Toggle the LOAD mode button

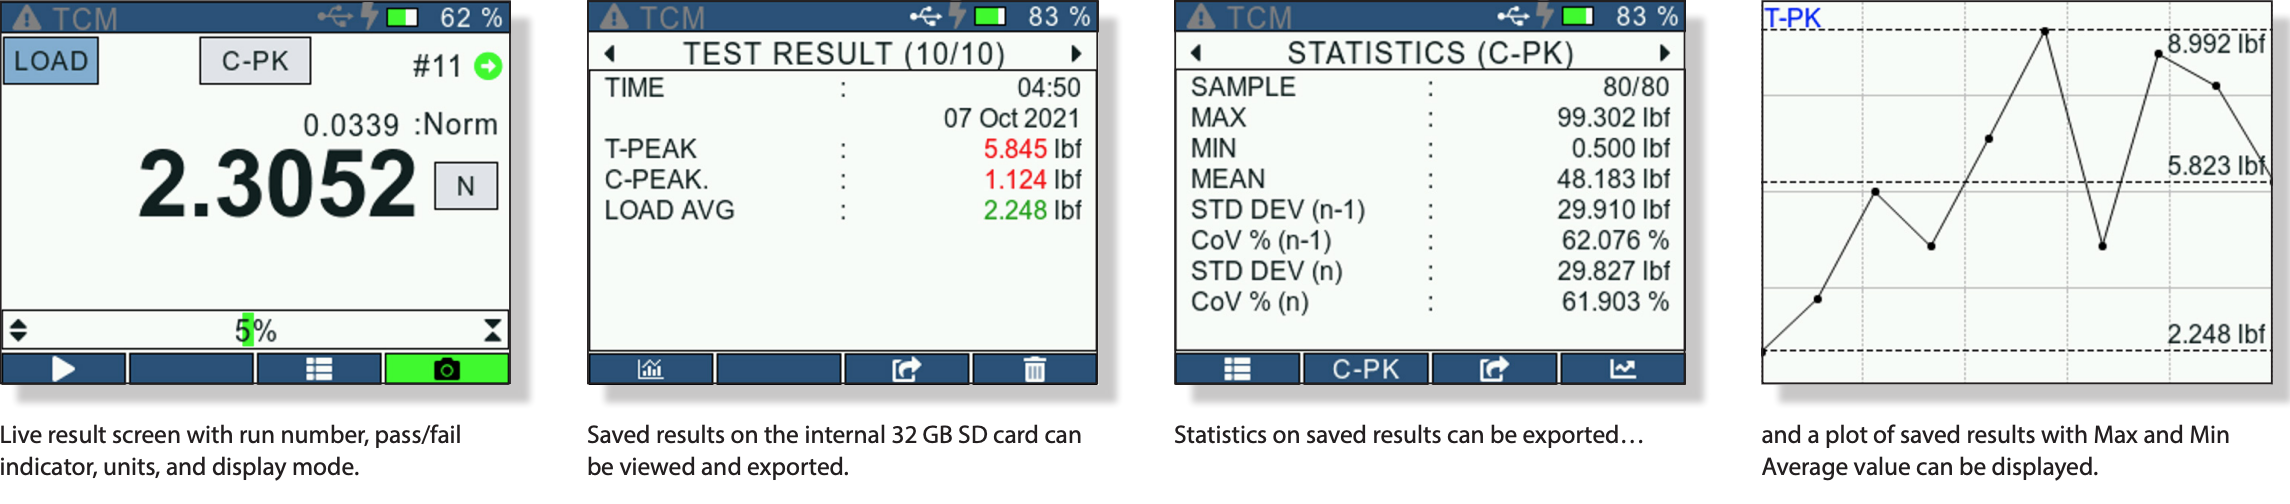[51, 61]
